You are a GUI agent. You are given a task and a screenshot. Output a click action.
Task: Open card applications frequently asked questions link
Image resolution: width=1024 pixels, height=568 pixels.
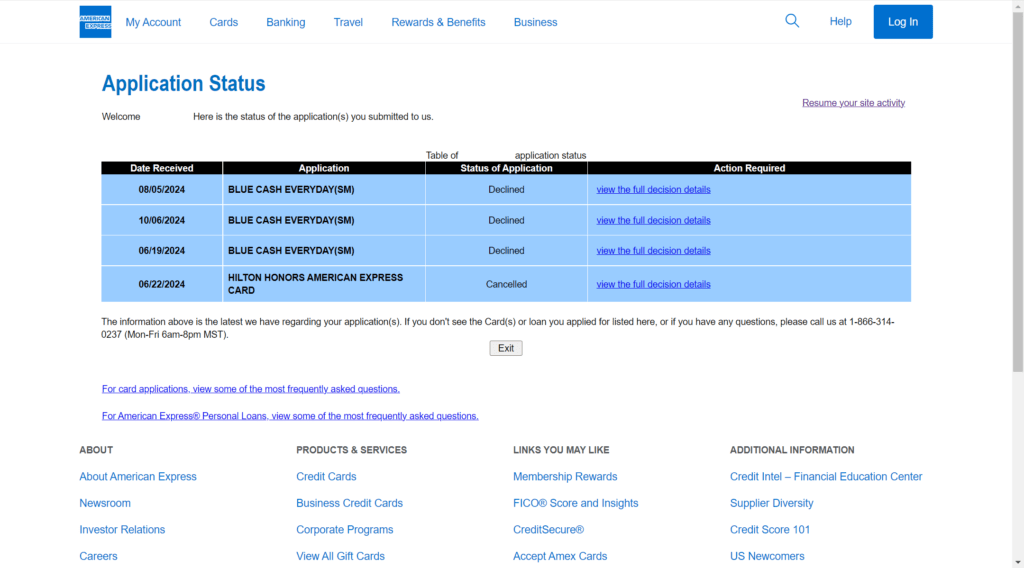[x=251, y=389]
